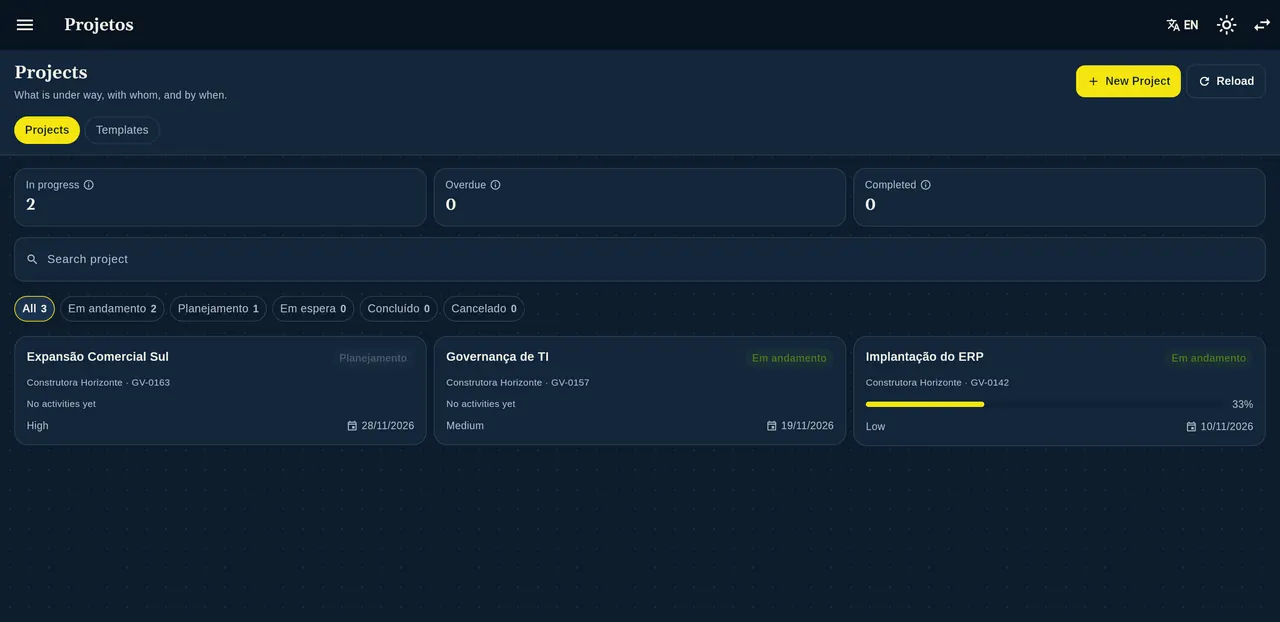Click the magnifier icon in search bar

tap(32, 259)
